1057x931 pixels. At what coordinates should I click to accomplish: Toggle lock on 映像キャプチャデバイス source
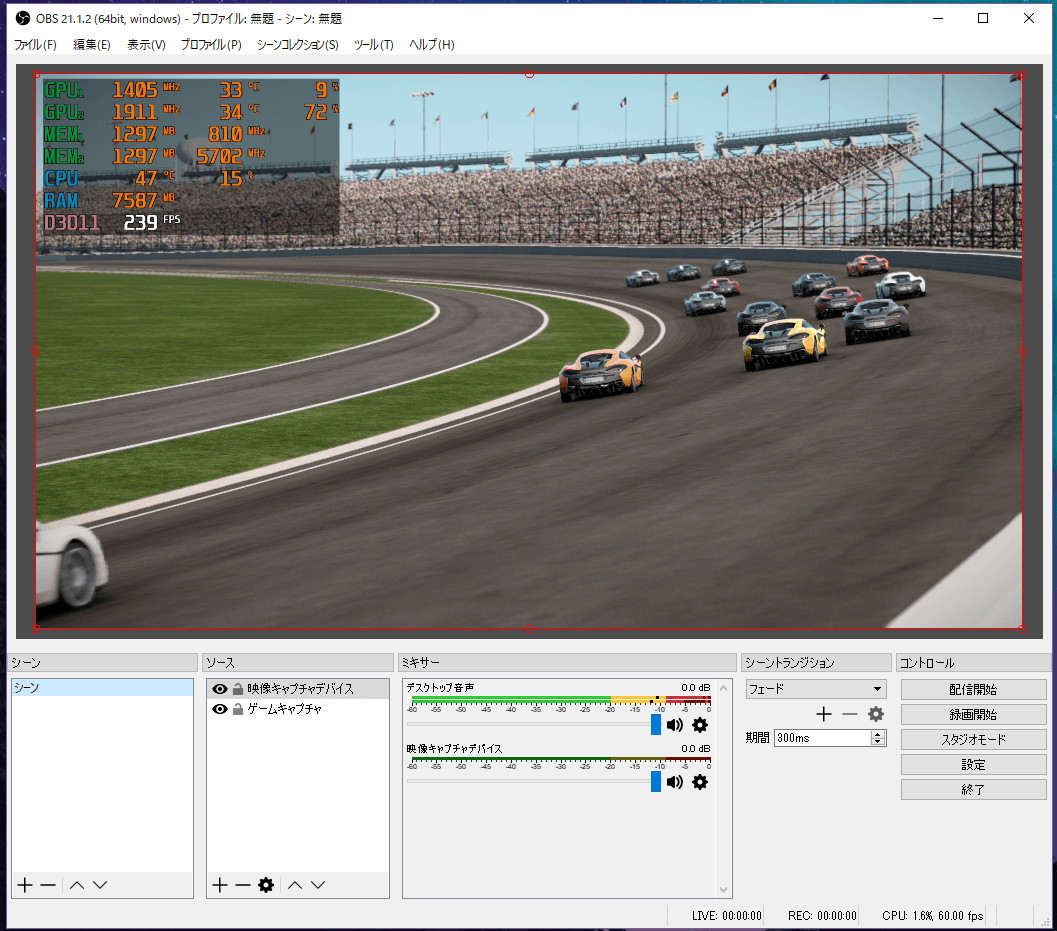237,689
